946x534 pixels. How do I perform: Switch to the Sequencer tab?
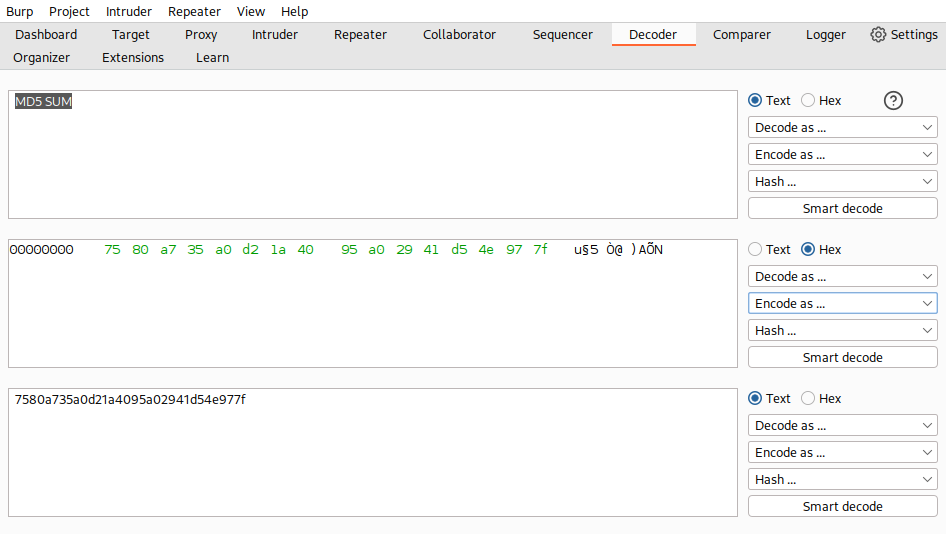pos(562,35)
